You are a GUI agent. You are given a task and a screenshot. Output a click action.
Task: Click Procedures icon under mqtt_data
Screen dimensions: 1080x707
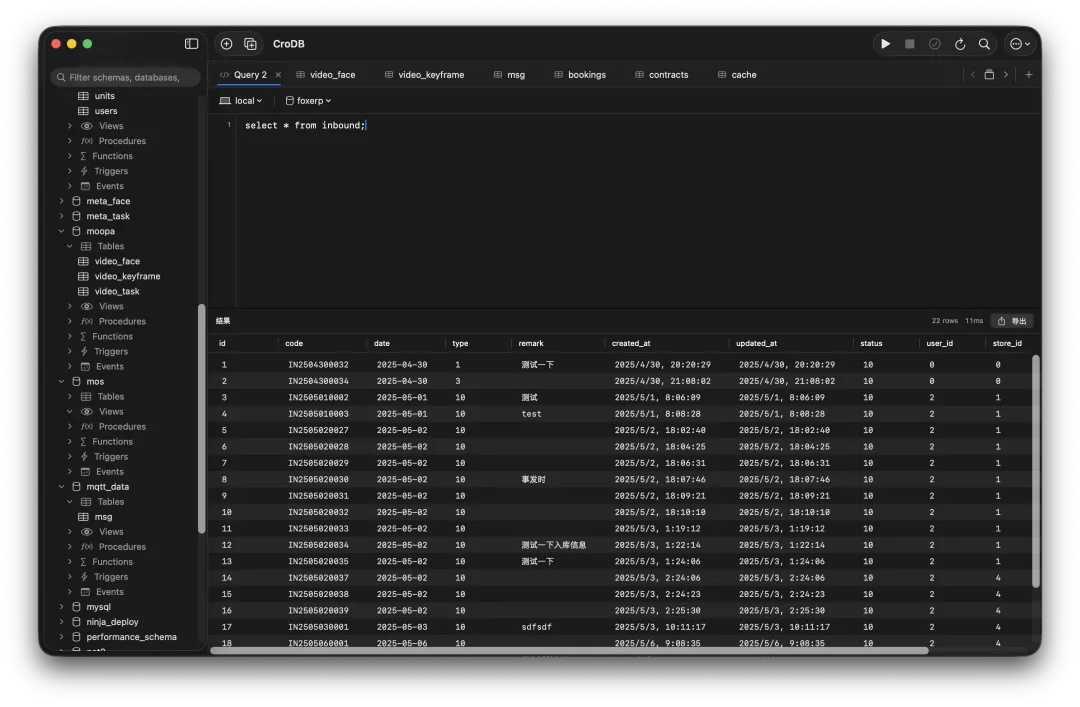[87, 547]
